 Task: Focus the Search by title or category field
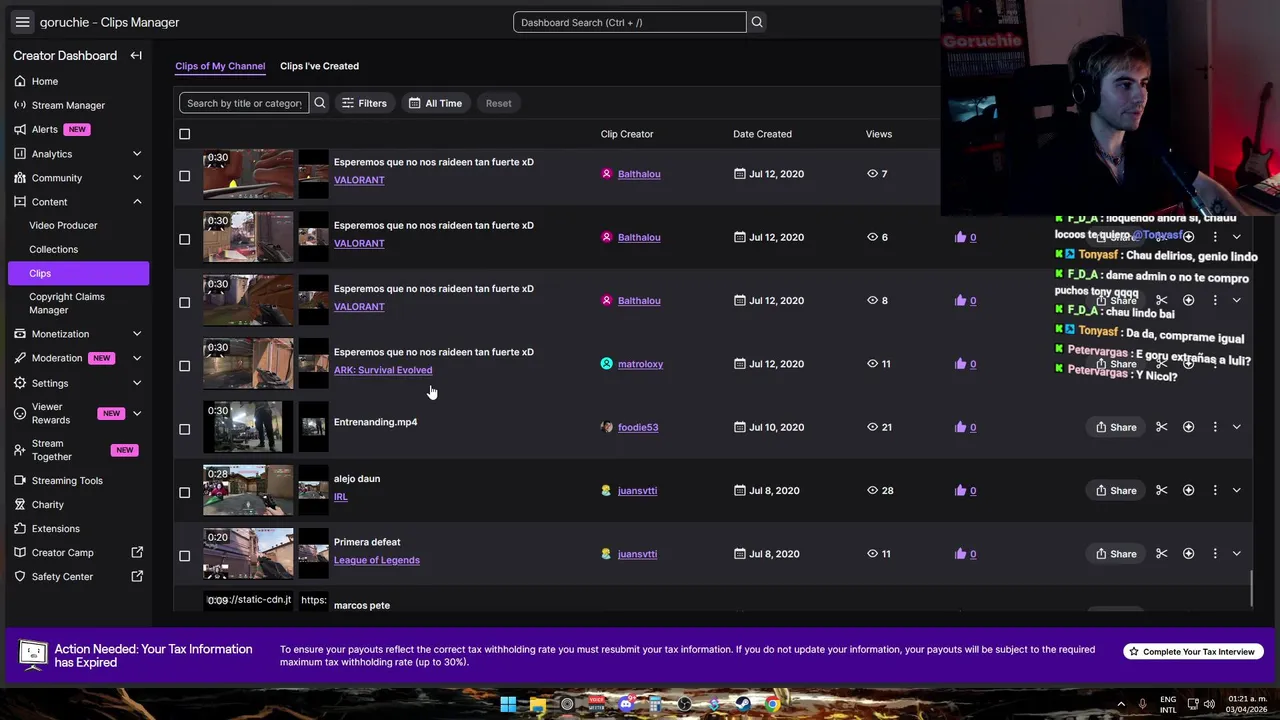pyautogui.click(x=244, y=103)
